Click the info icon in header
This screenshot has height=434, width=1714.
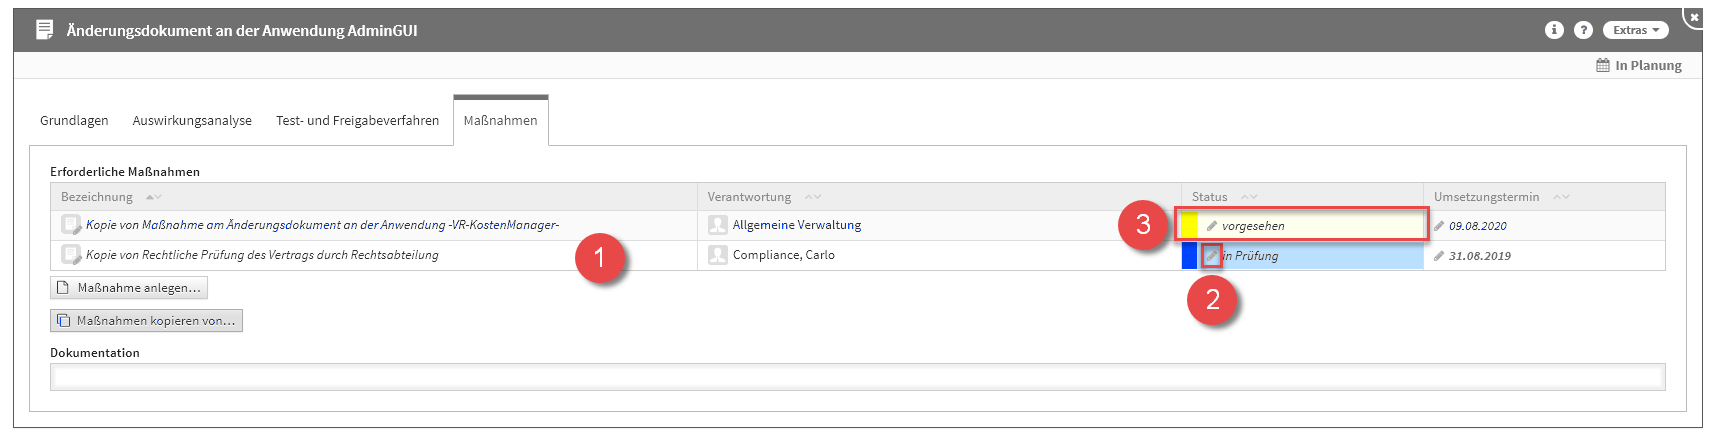pos(1553,30)
